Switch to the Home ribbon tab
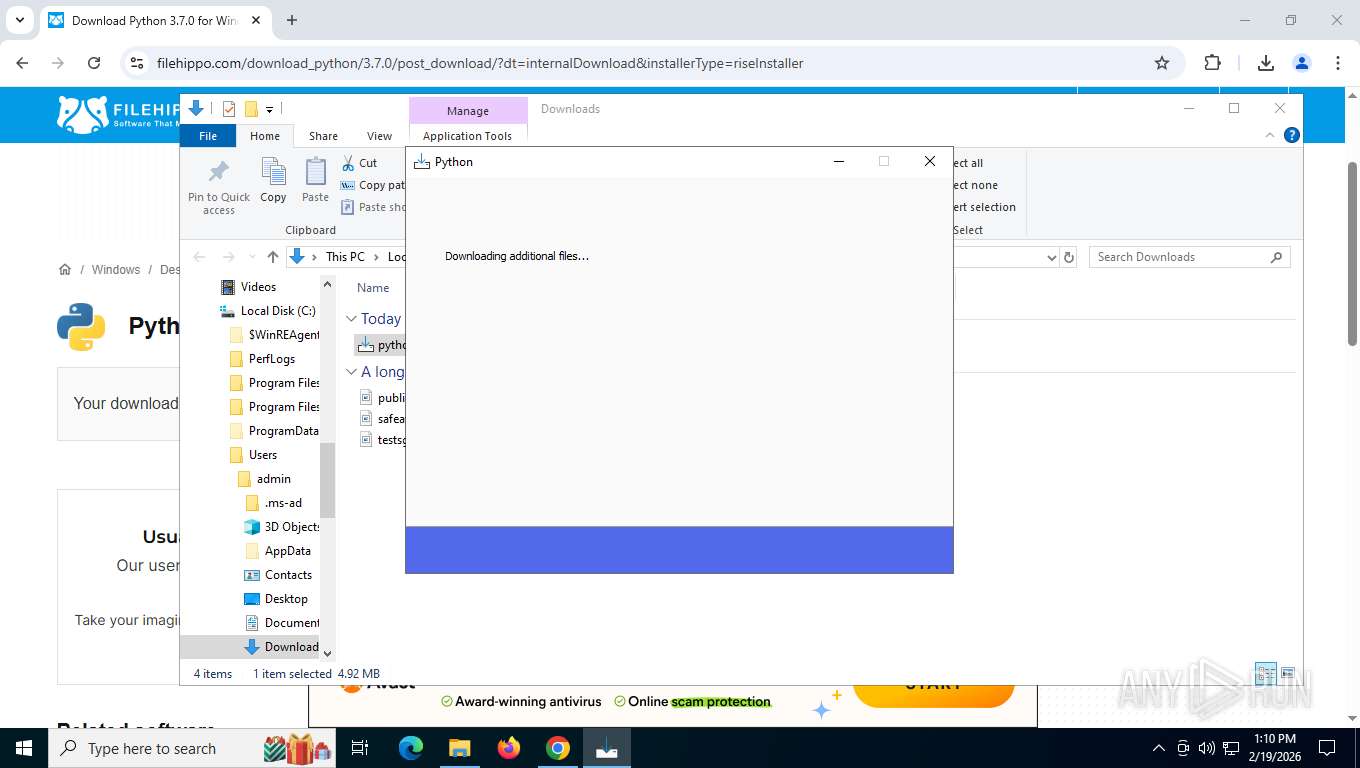Image resolution: width=1360 pixels, height=768 pixels. coord(265,136)
